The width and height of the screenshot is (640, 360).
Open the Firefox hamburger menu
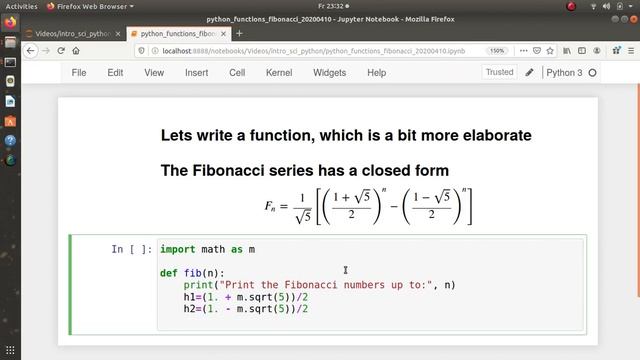631,51
